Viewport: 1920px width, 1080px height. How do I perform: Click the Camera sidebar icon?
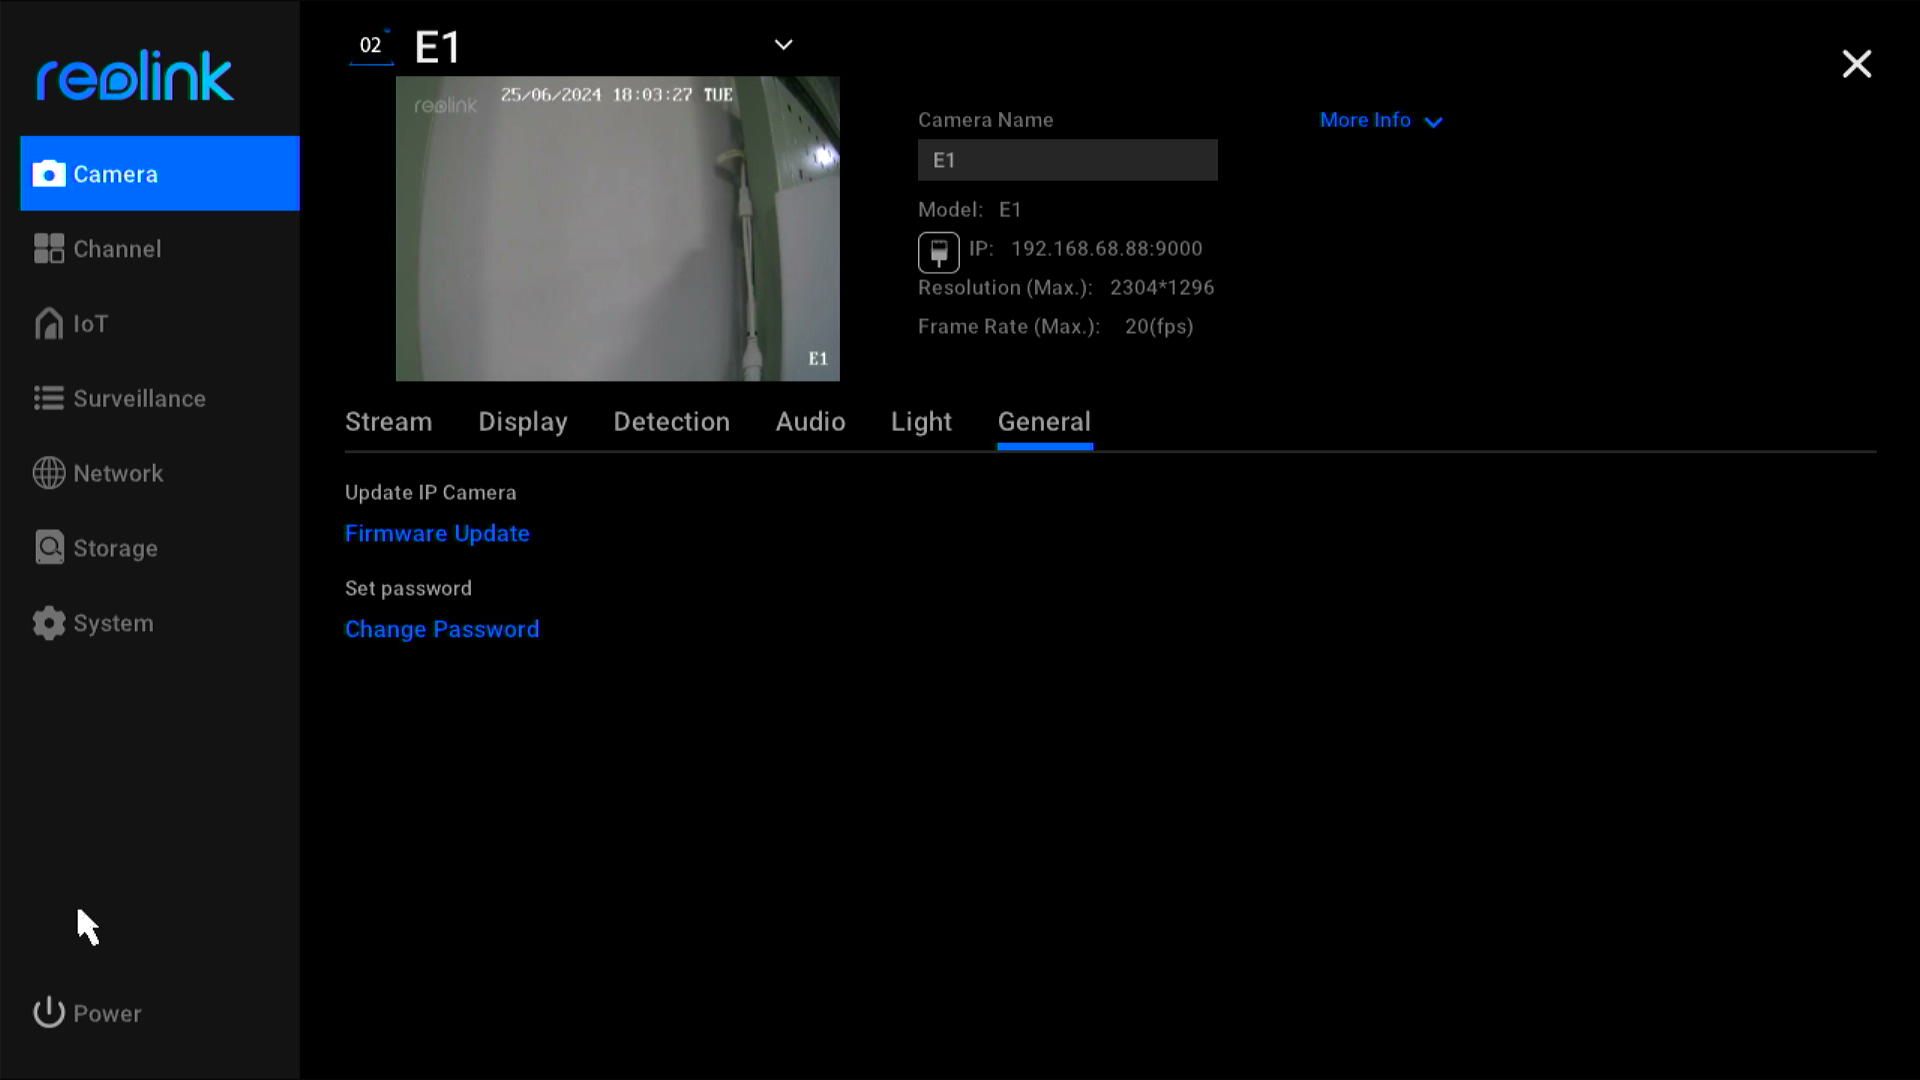click(x=47, y=173)
